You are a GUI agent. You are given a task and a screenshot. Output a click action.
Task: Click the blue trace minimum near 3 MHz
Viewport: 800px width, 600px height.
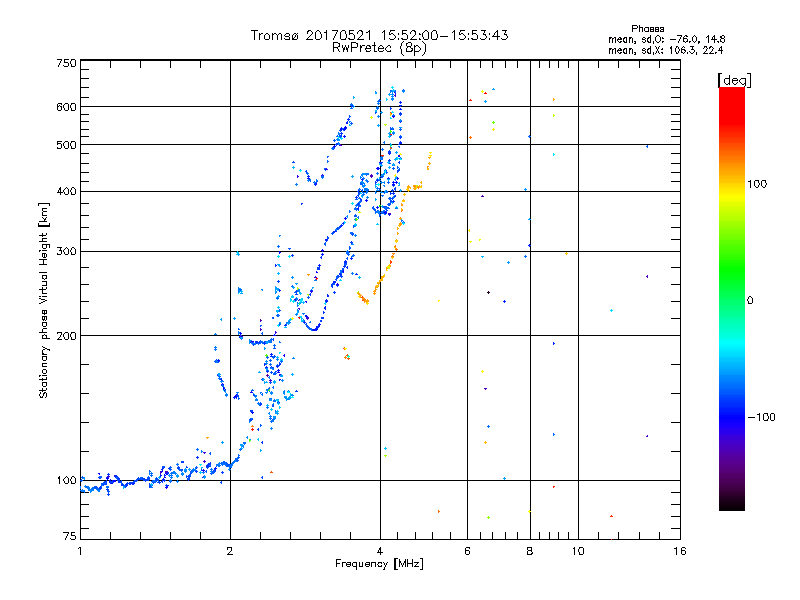point(313,328)
